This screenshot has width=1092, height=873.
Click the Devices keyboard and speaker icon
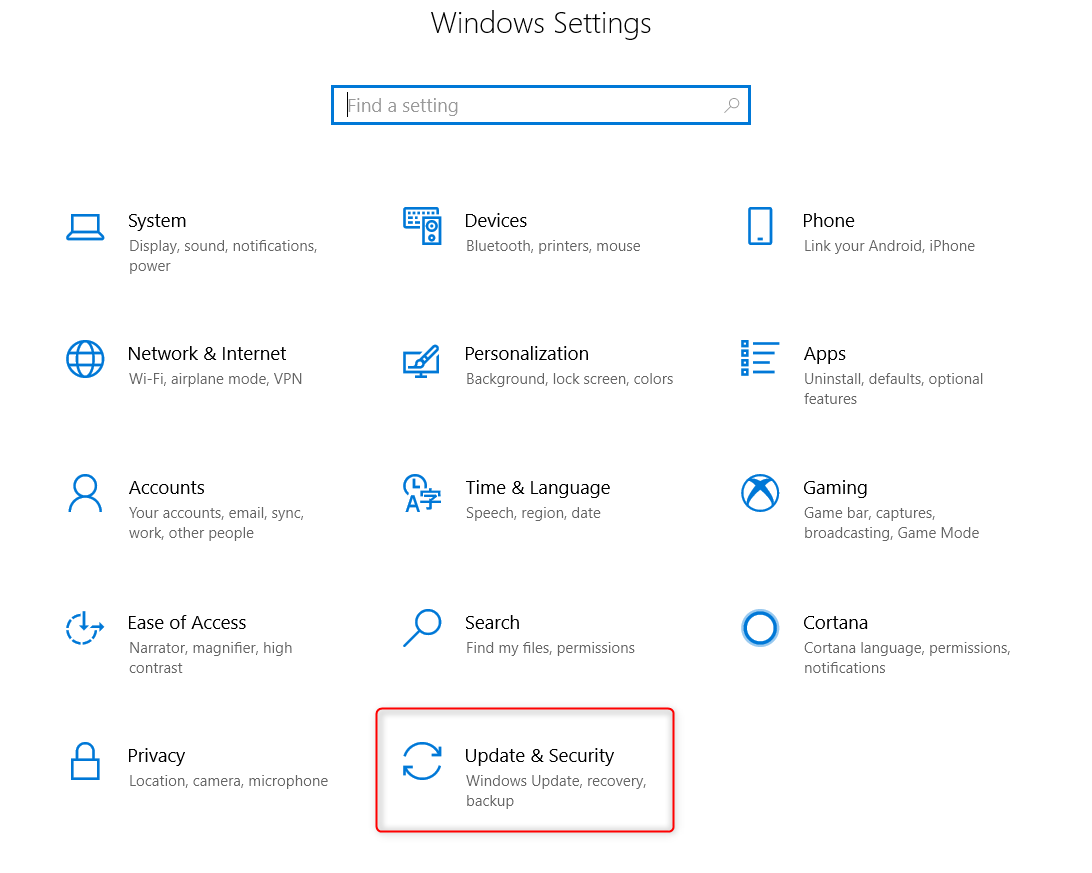422,226
